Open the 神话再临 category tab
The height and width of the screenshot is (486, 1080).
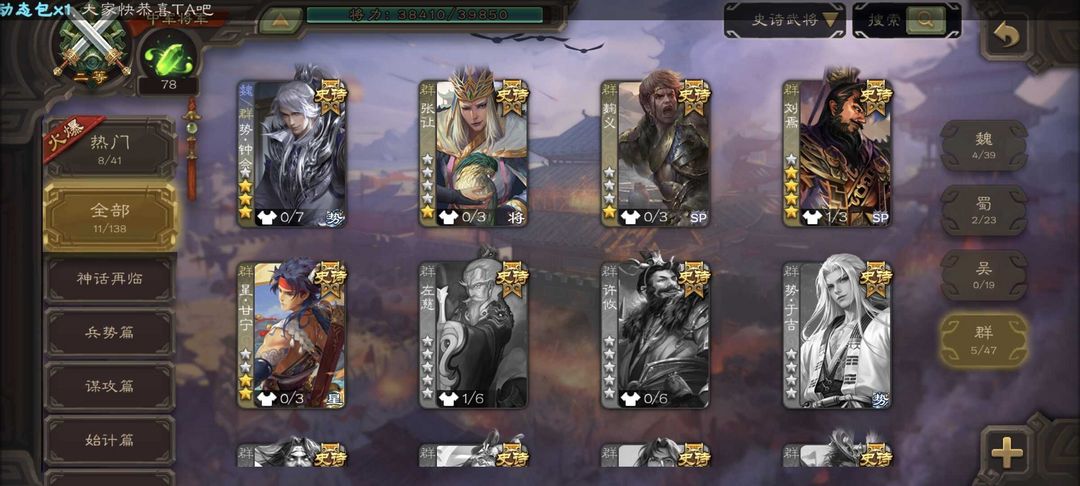110,279
